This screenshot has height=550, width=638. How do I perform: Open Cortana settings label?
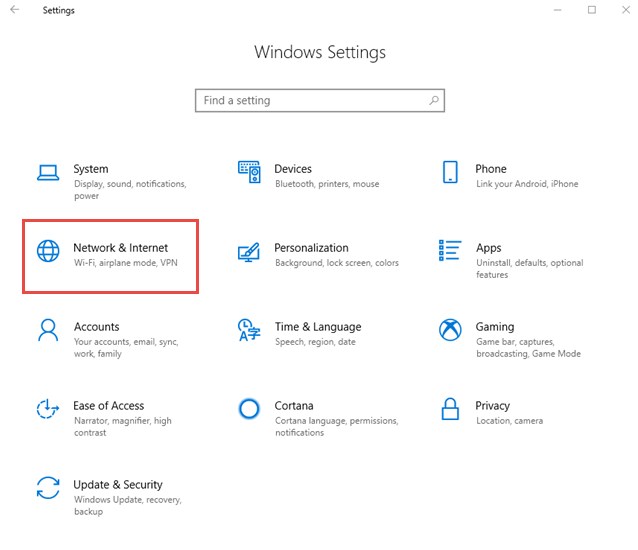[294, 406]
